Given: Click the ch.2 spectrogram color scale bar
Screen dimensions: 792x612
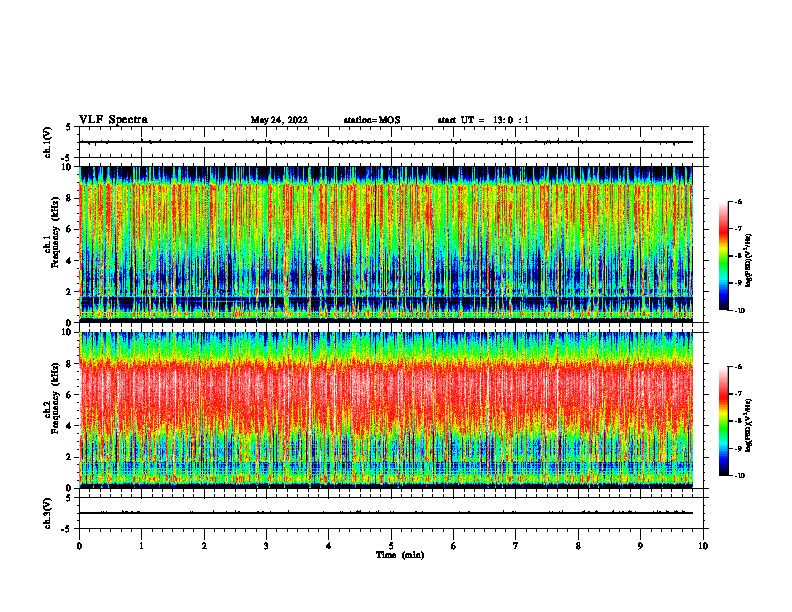Looking at the screenshot, I should click(x=723, y=421).
